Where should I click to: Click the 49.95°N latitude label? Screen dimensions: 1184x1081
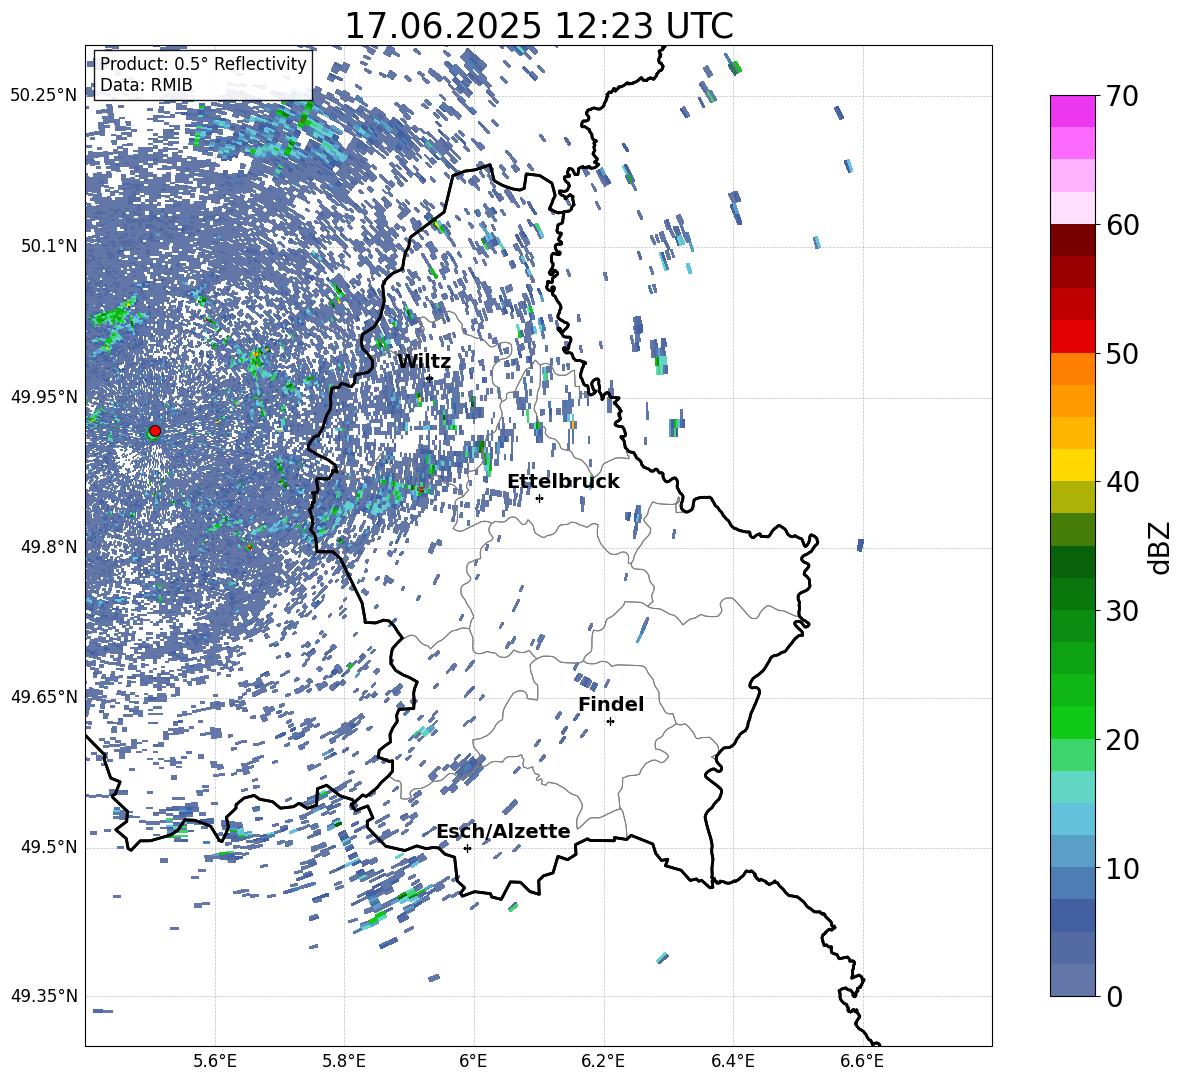click(x=44, y=397)
